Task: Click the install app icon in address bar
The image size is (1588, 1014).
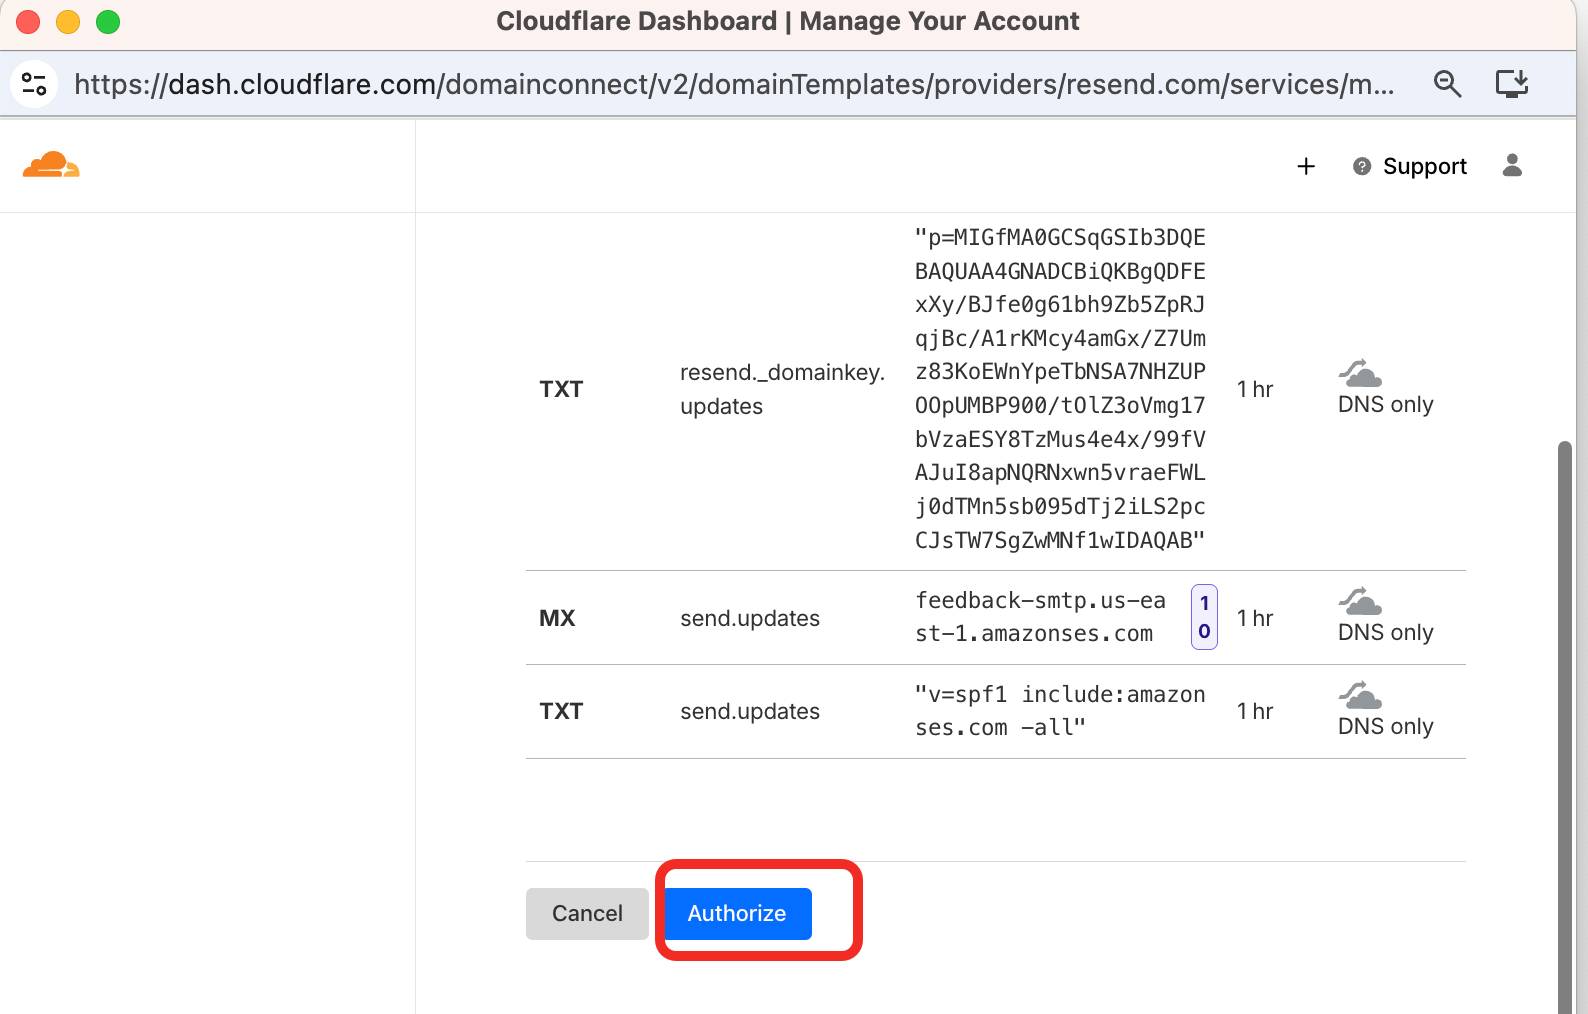Action: pos(1511,84)
